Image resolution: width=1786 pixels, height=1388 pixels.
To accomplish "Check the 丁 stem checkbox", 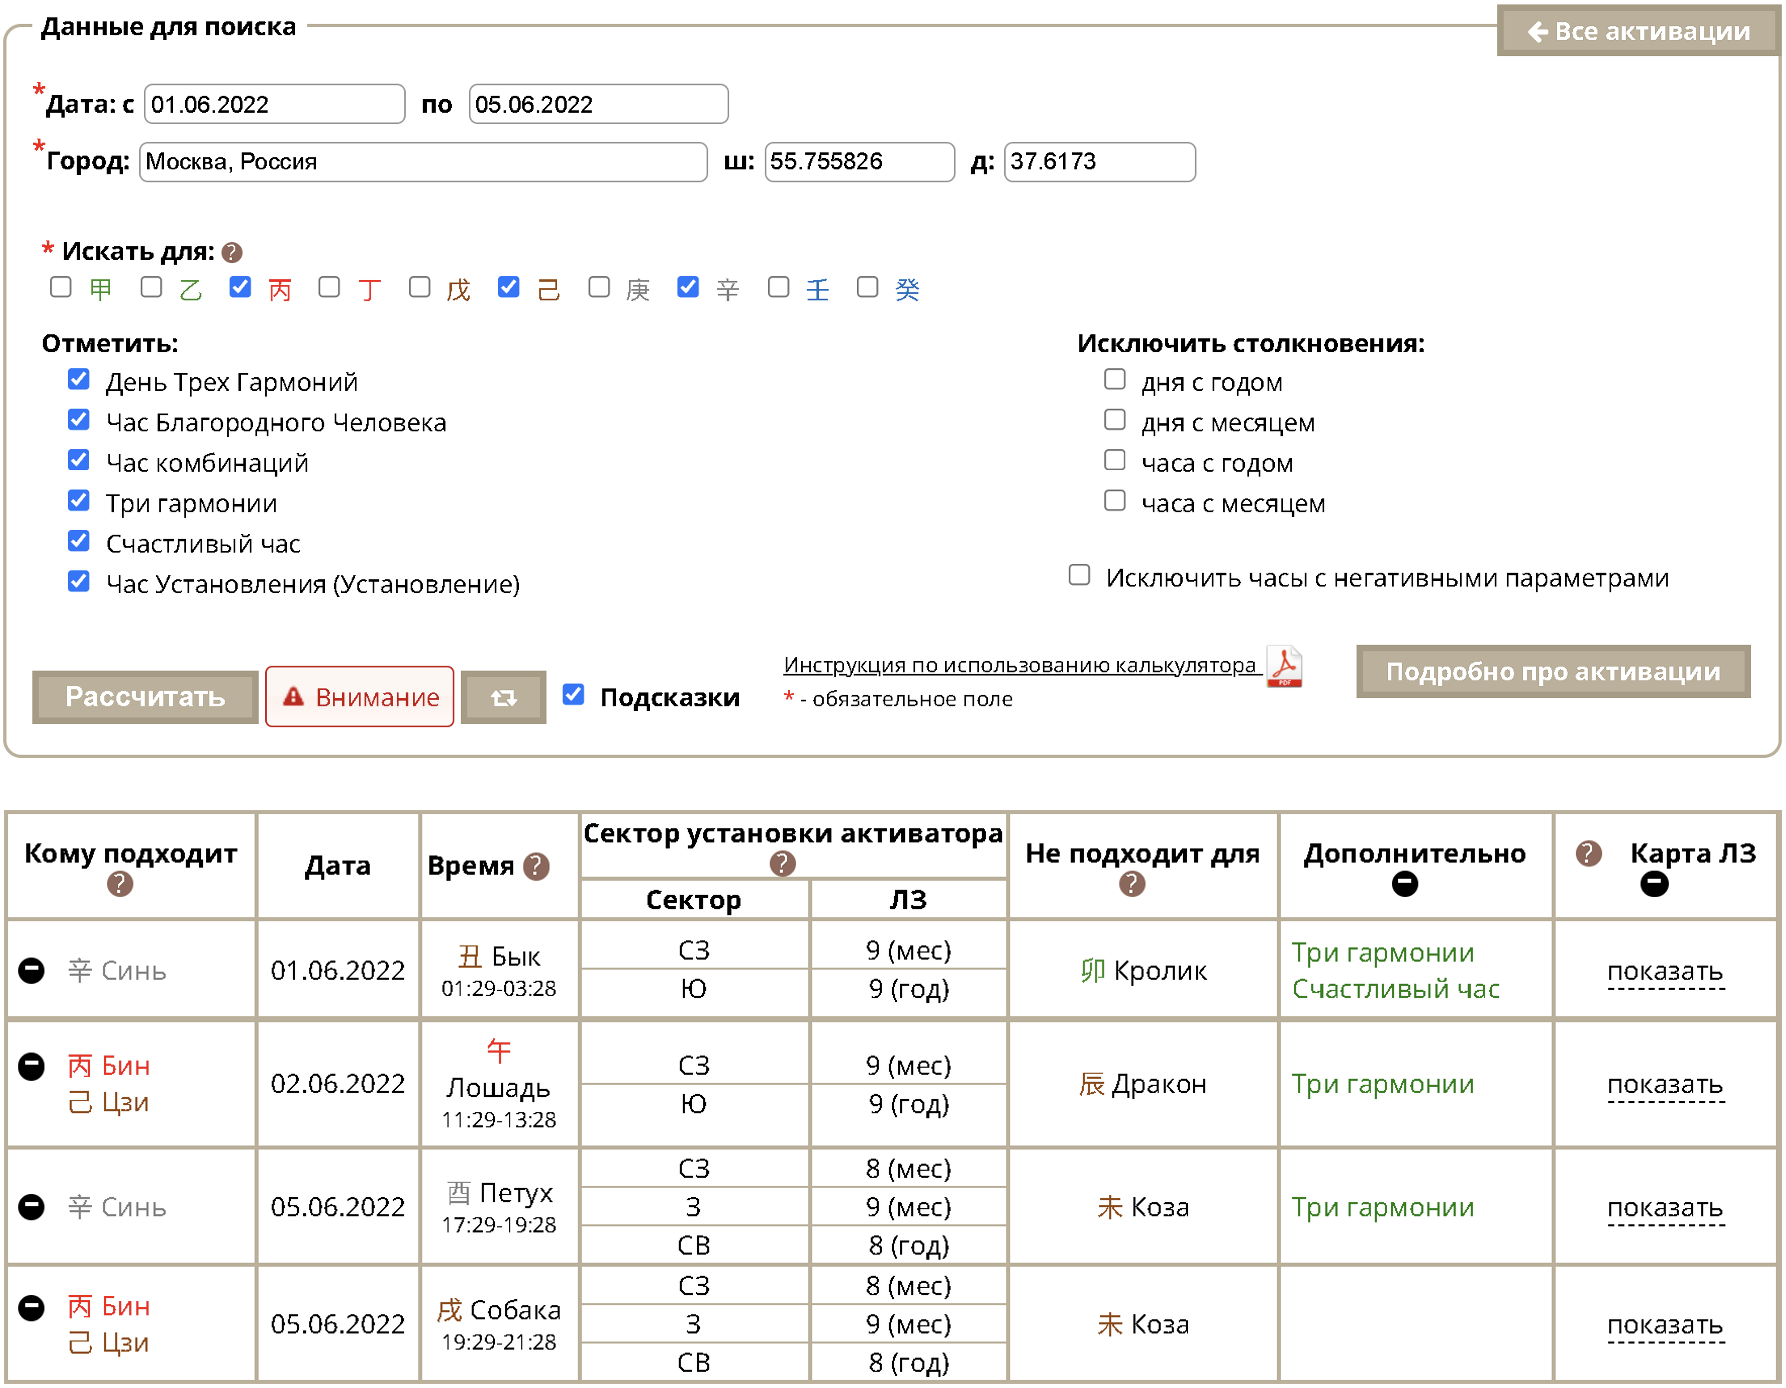I will [329, 288].
